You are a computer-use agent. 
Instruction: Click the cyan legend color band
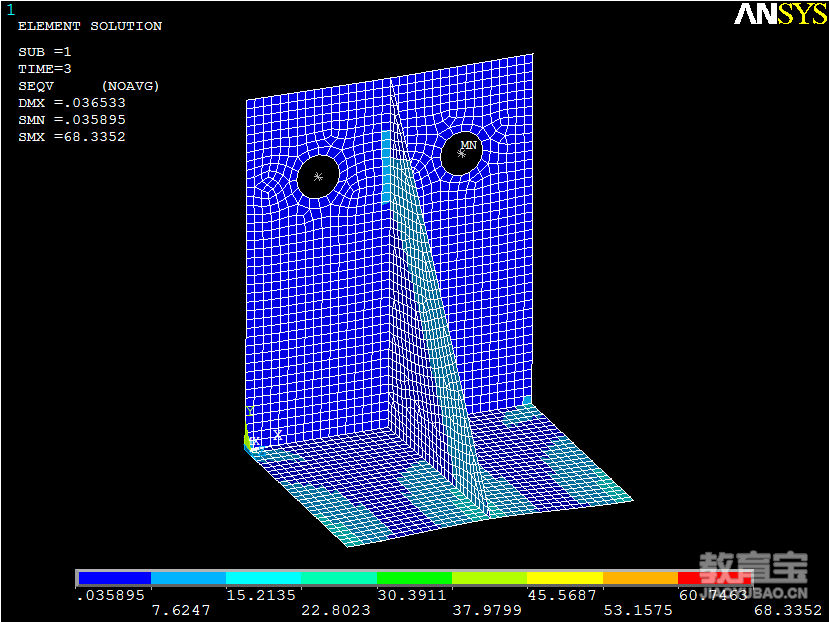point(264,578)
